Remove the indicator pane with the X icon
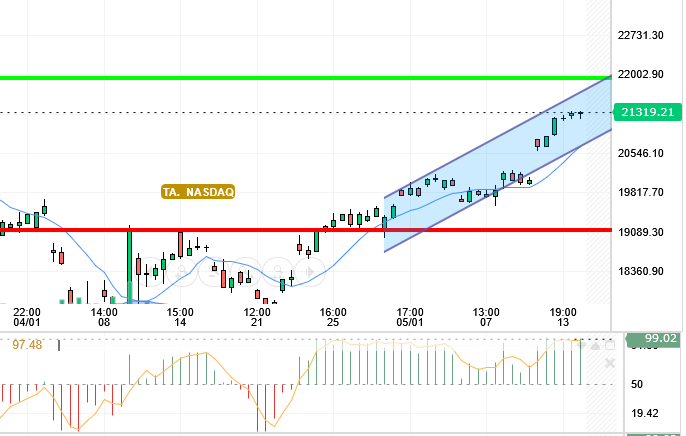Viewport: 686px width, 436px height. click(610, 363)
